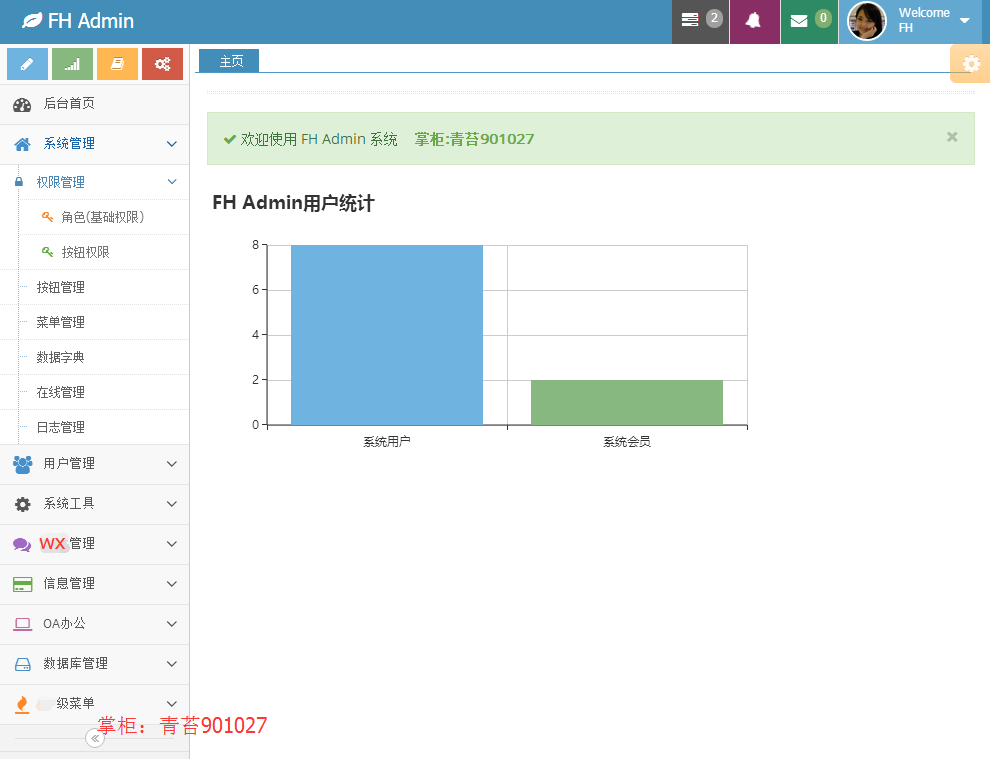Screen dimensions: 990x759
Task: Go to 后台首页 dashboard
Action: coord(95,104)
